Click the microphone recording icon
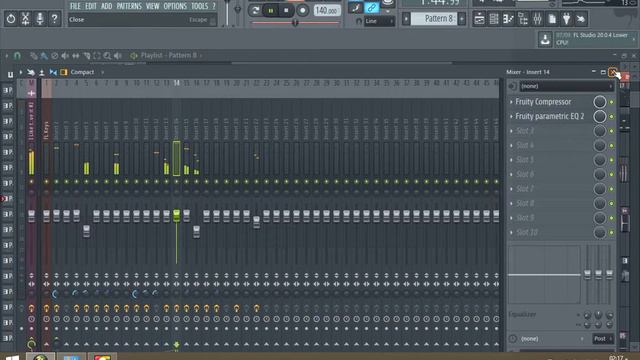This screenshot has width=640, height=360. point(40,19)
